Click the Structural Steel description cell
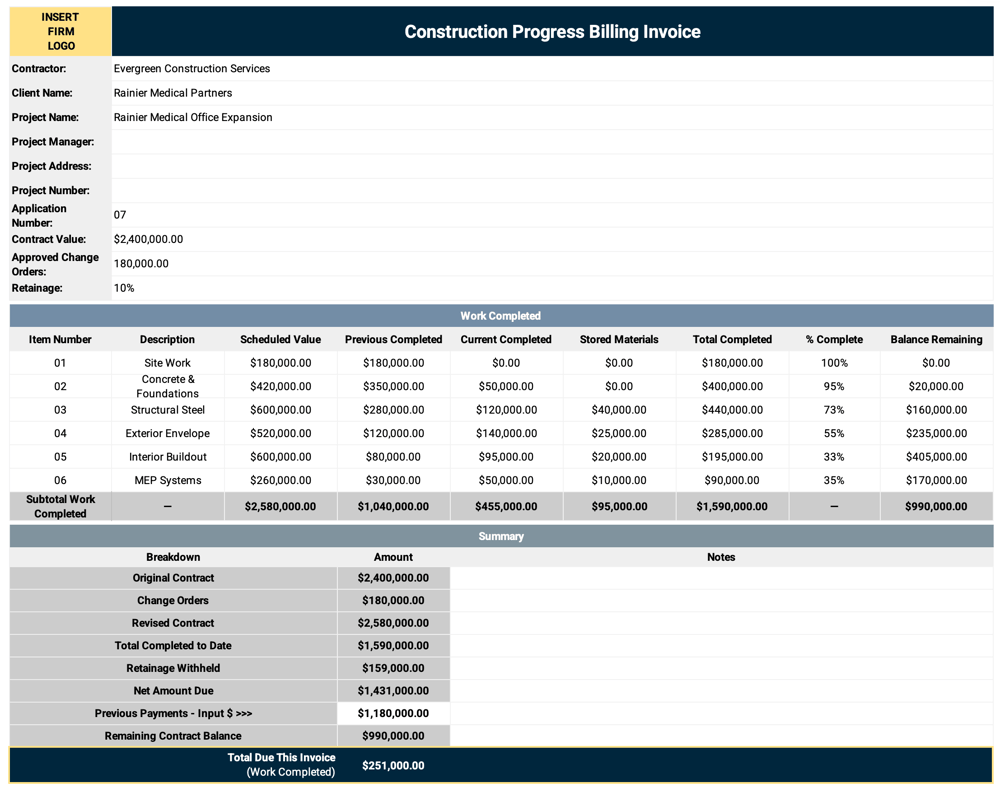The height and width of the screenshot is (792, 1000). [x=168, y=410]
